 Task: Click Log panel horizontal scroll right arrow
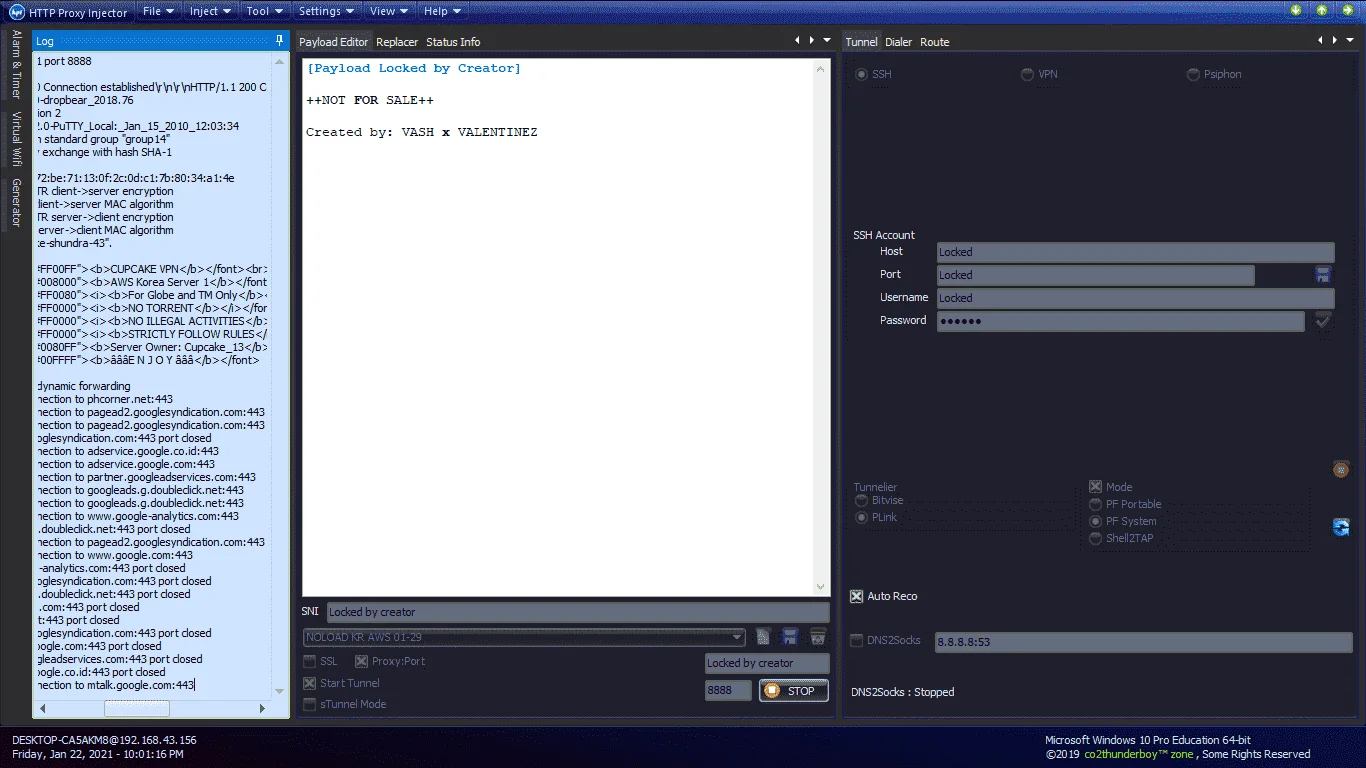(x=263, y=708)
